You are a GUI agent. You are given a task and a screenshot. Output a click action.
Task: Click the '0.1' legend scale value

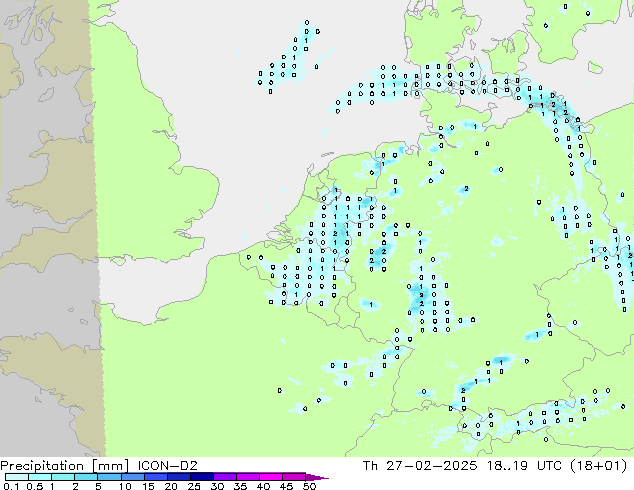[x=11, y=486]
